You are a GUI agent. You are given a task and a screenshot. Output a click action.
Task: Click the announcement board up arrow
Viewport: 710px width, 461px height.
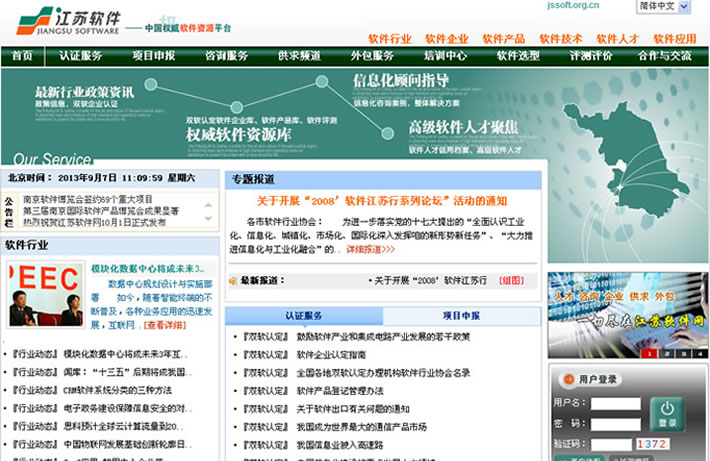coord(208,205)
